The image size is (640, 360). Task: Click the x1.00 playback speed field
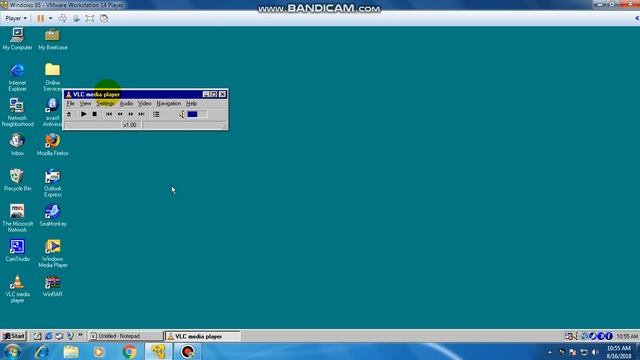click(x=130, y=125)
